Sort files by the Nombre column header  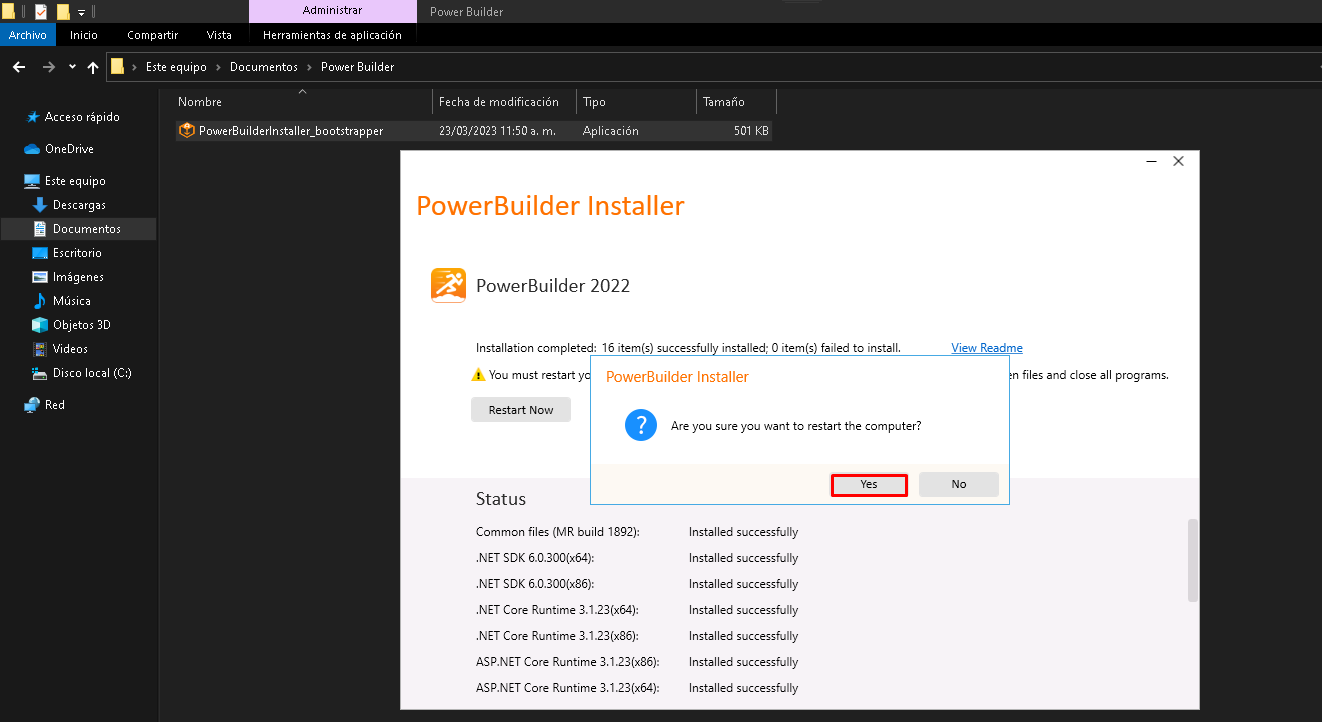tap(200, 102)
